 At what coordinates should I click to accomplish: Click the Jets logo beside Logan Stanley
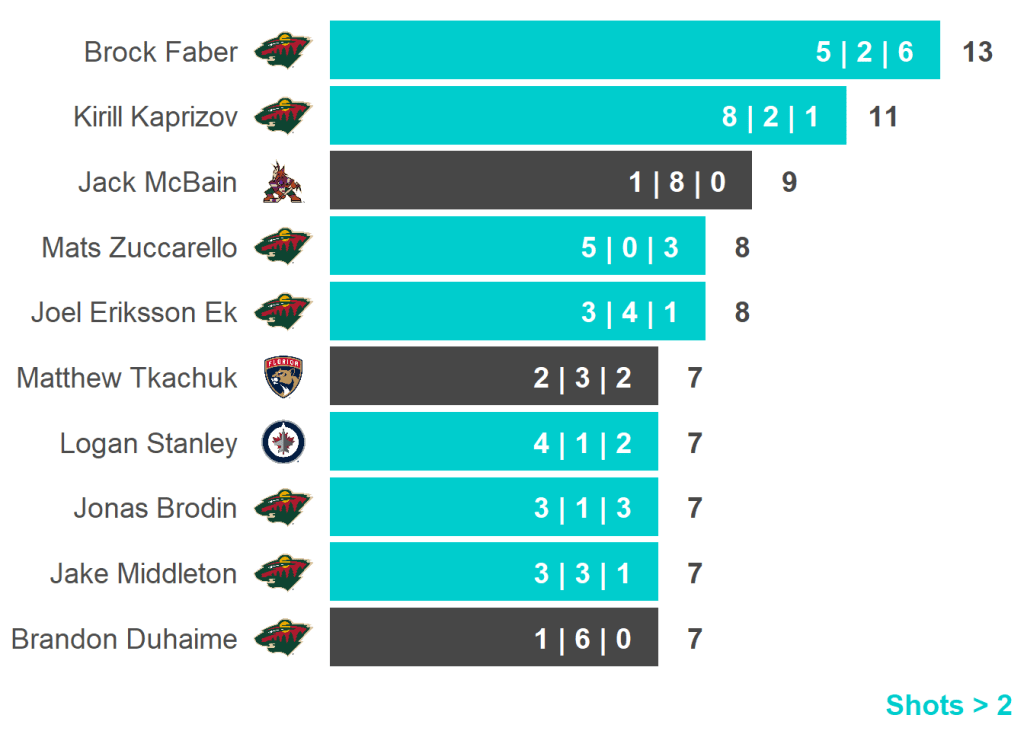(283, 442)
